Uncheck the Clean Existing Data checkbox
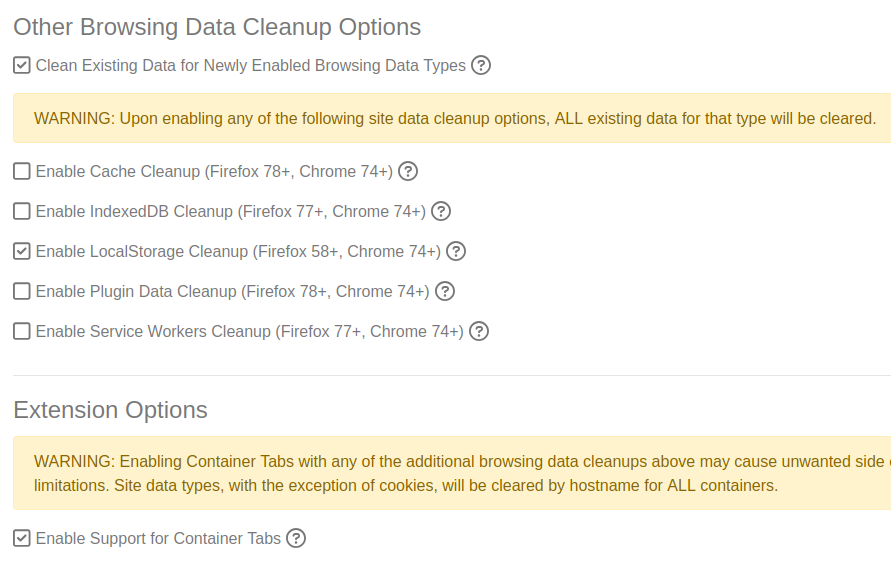Screen dimensions: 891x565 click(22, 66)
